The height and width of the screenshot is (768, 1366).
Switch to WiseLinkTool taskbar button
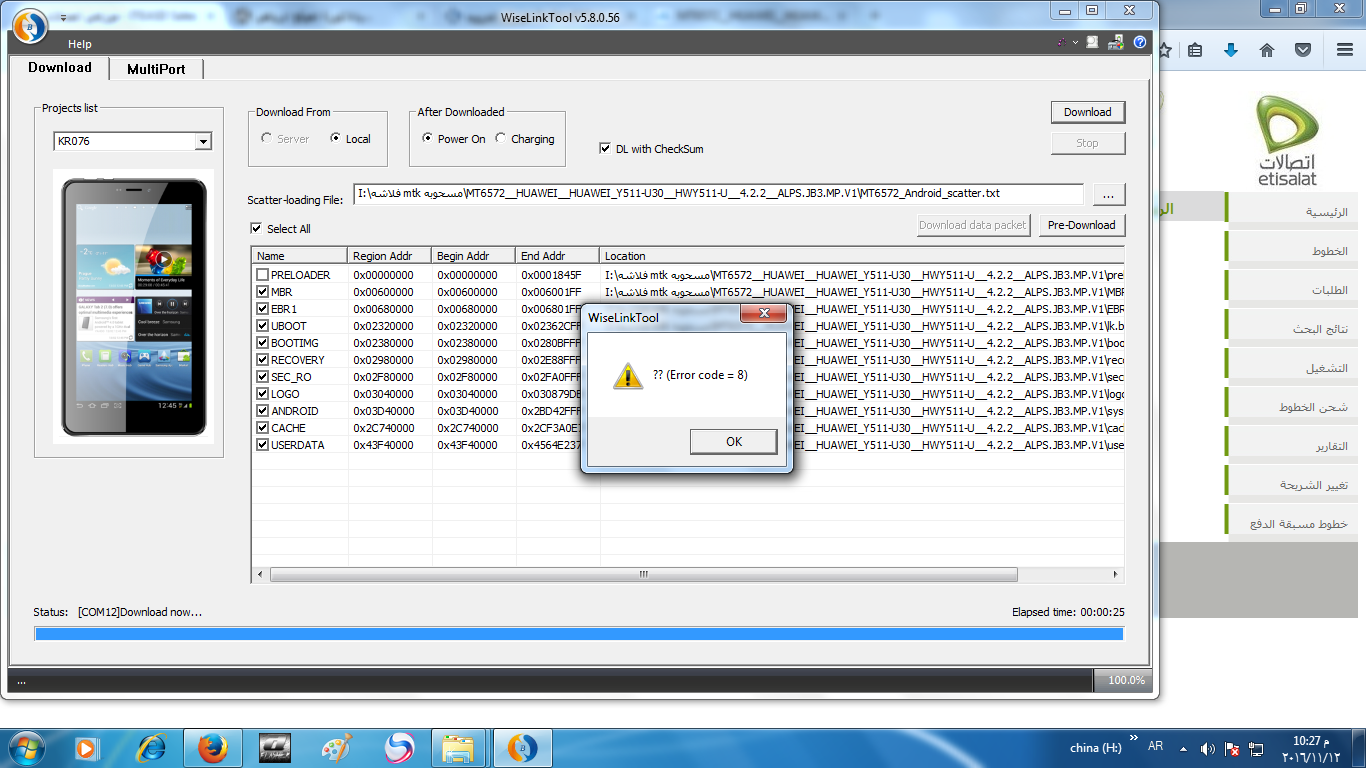coord(522,747)
